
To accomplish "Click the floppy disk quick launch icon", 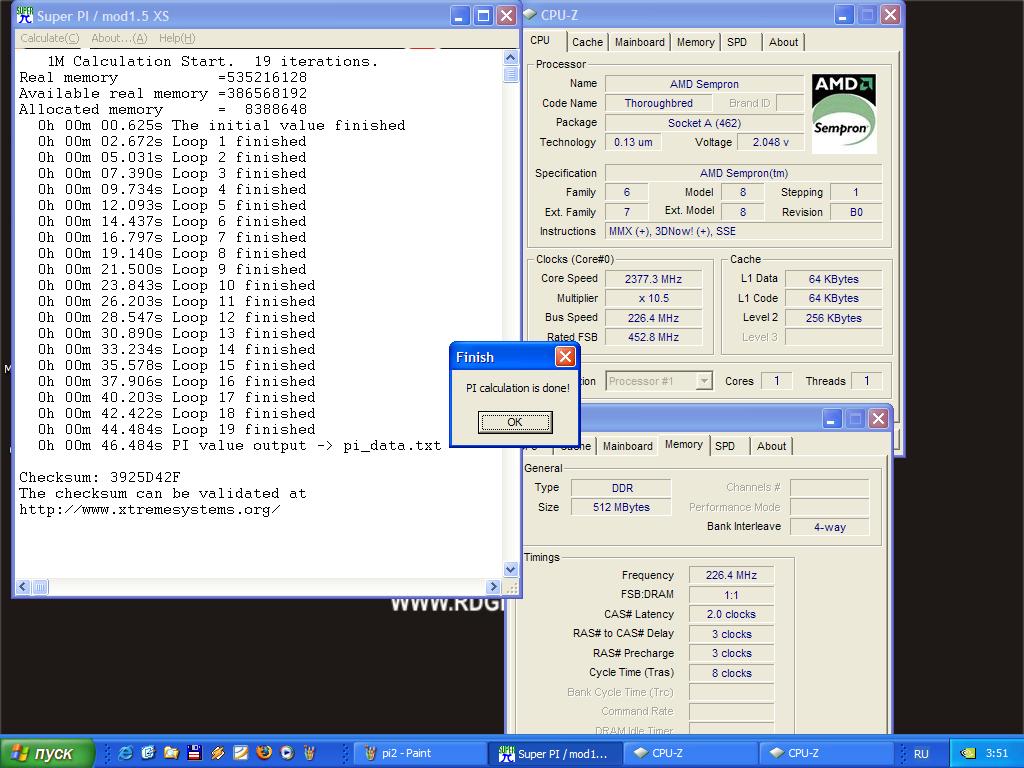I will click(194, 753).
